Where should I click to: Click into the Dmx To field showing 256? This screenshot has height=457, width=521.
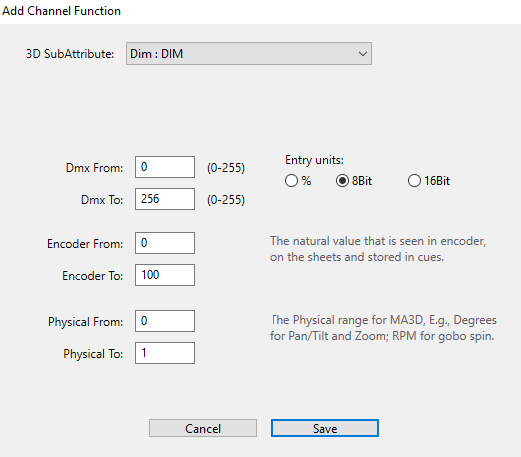point(165,199)
